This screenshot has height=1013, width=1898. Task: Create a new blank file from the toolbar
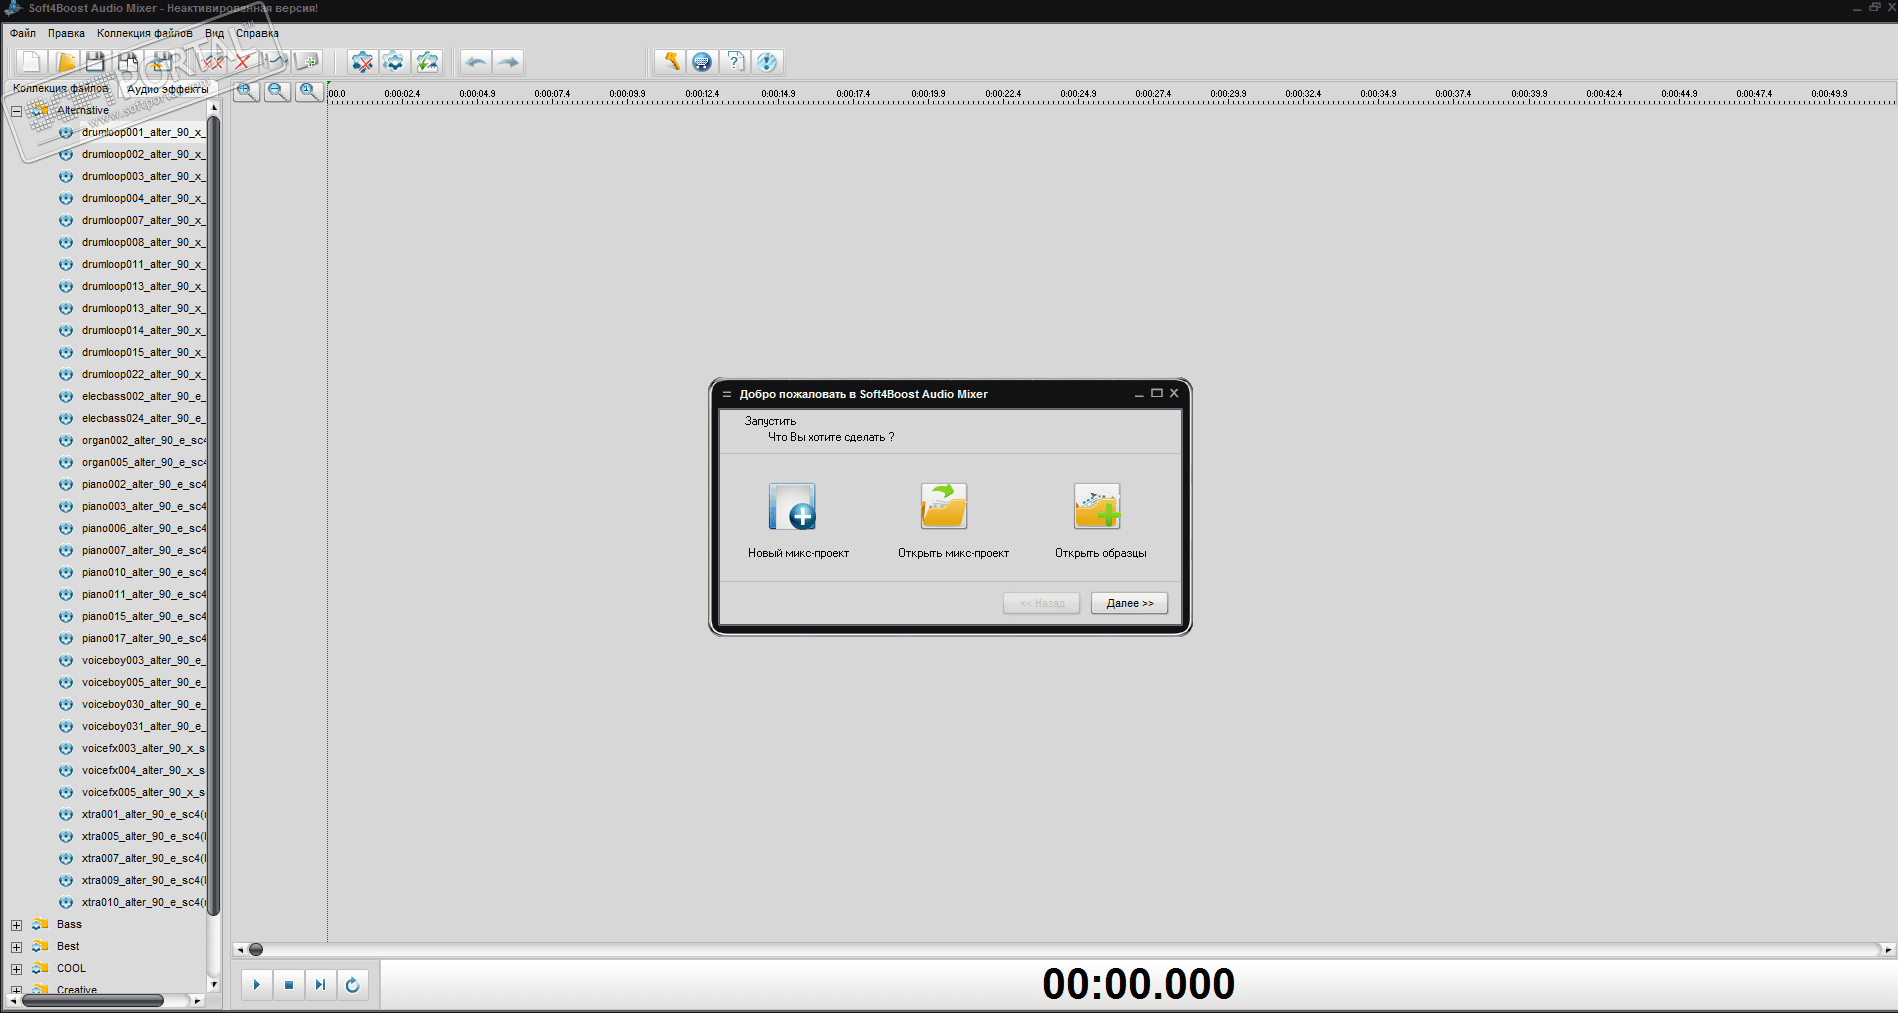31,62
